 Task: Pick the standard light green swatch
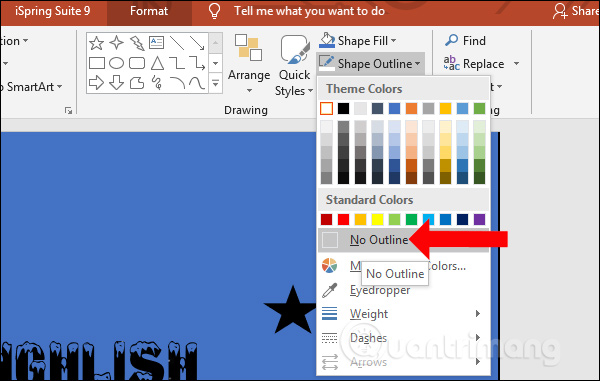coord(395,220)
